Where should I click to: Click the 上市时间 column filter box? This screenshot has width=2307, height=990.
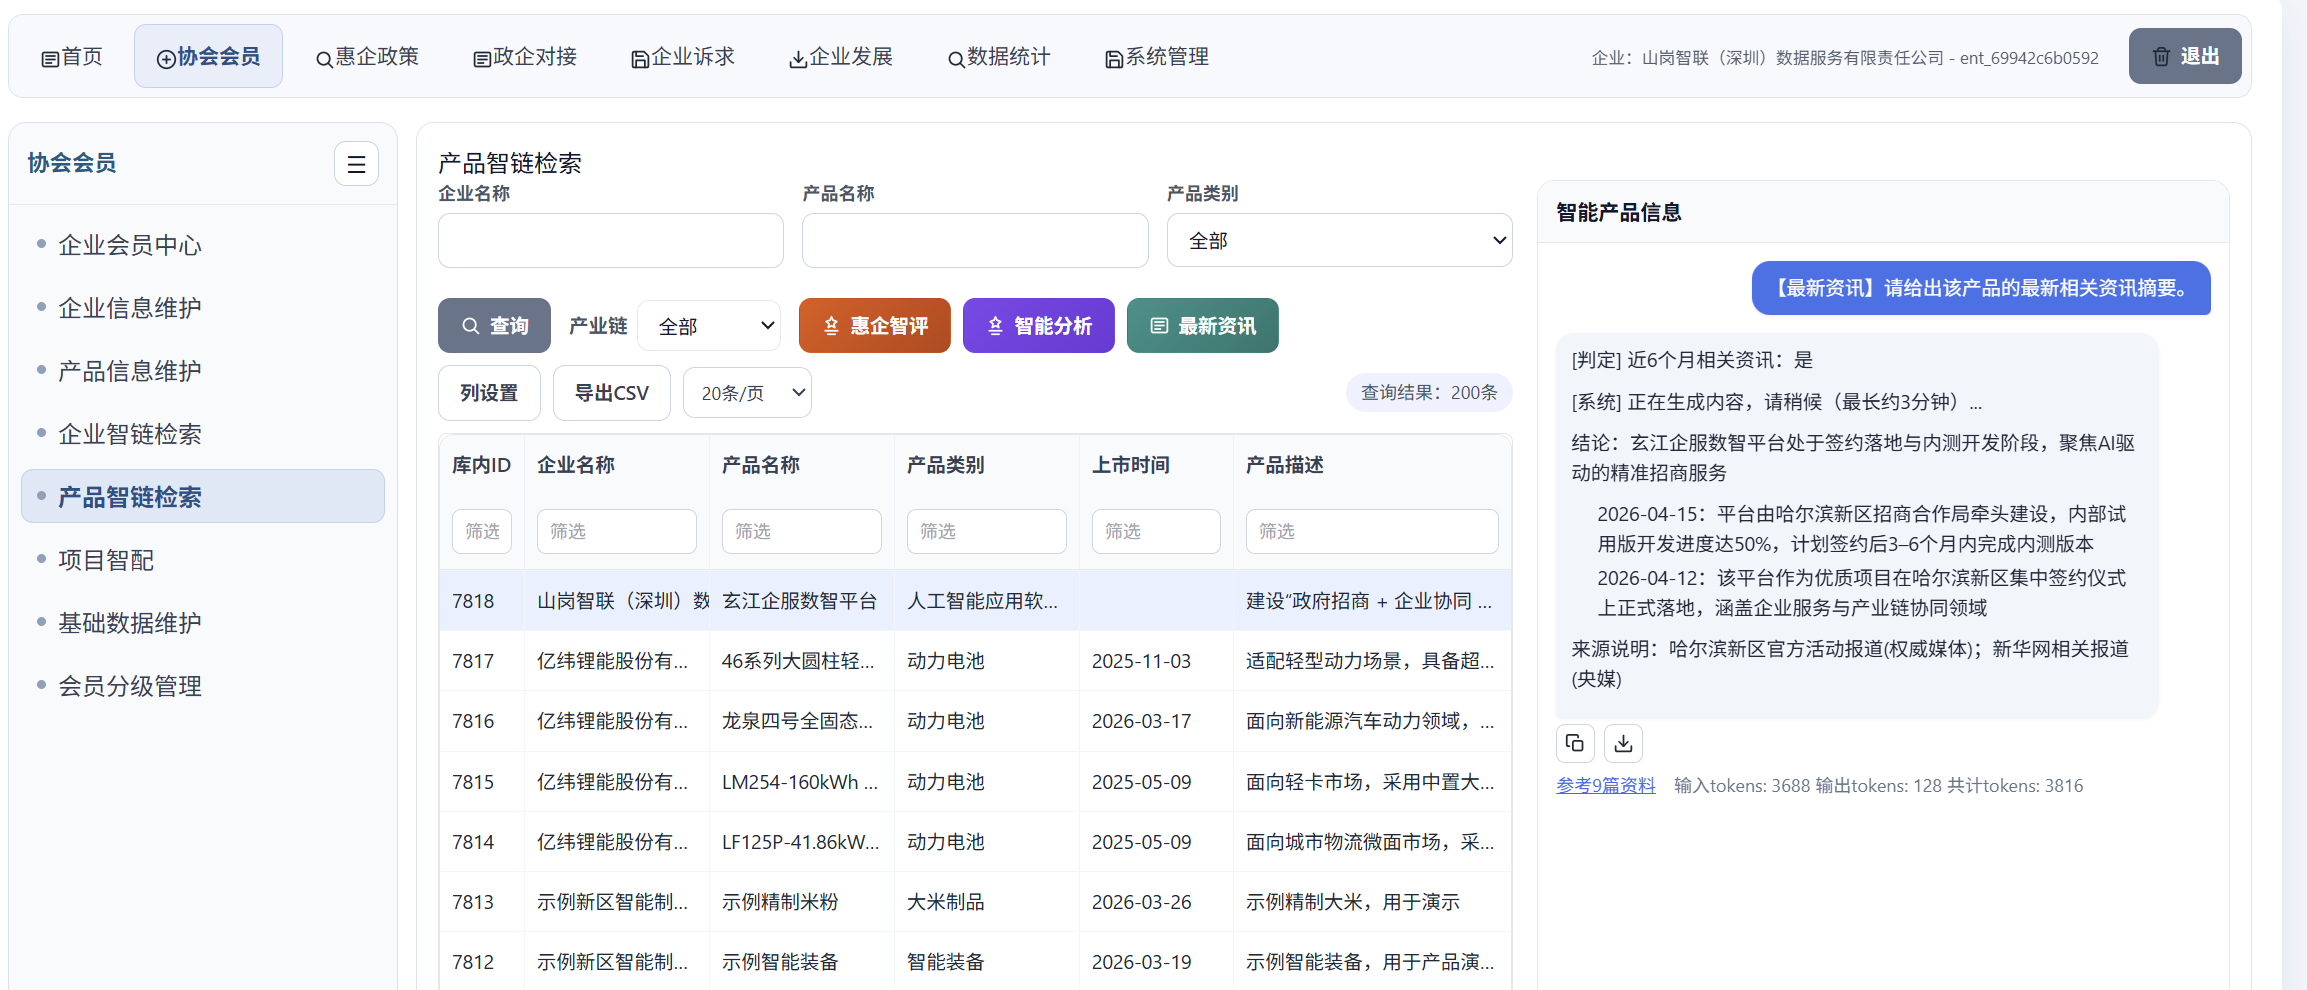pos(1156,531)
